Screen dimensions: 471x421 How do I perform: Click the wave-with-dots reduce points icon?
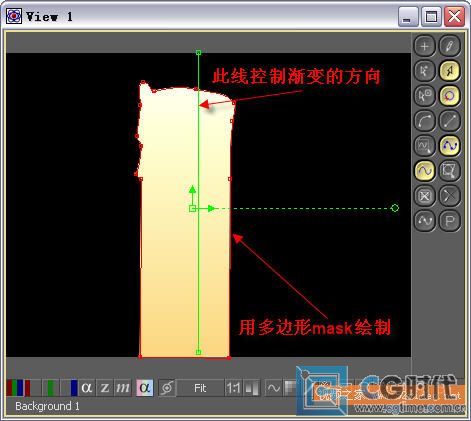(x=424, y=221)
